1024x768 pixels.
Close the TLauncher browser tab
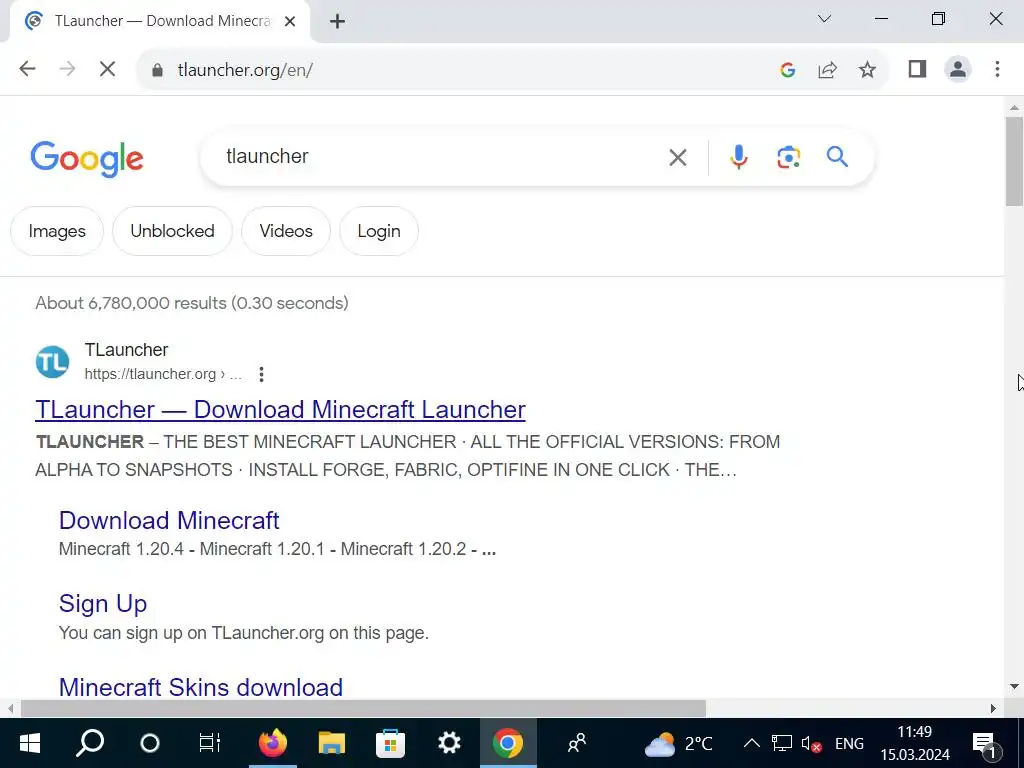click(290, 22)
